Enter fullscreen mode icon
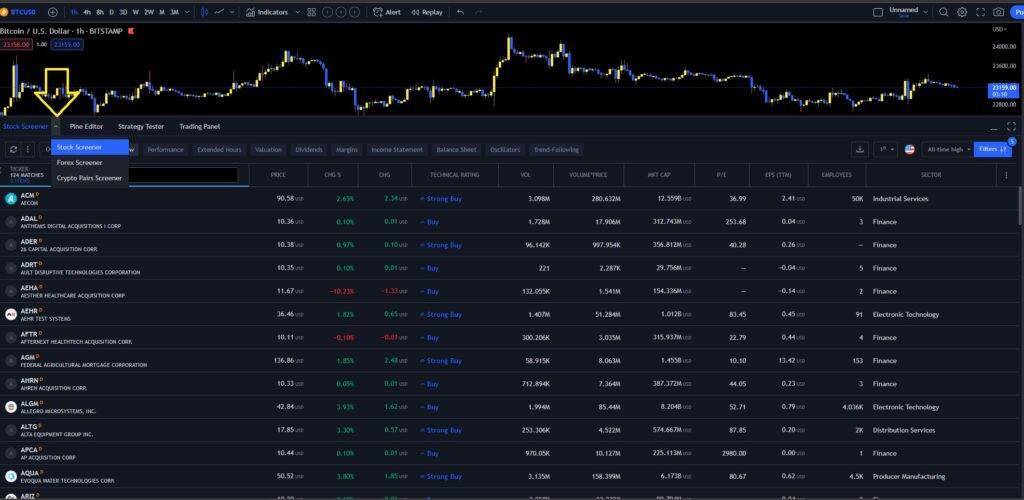 [980, 12]
